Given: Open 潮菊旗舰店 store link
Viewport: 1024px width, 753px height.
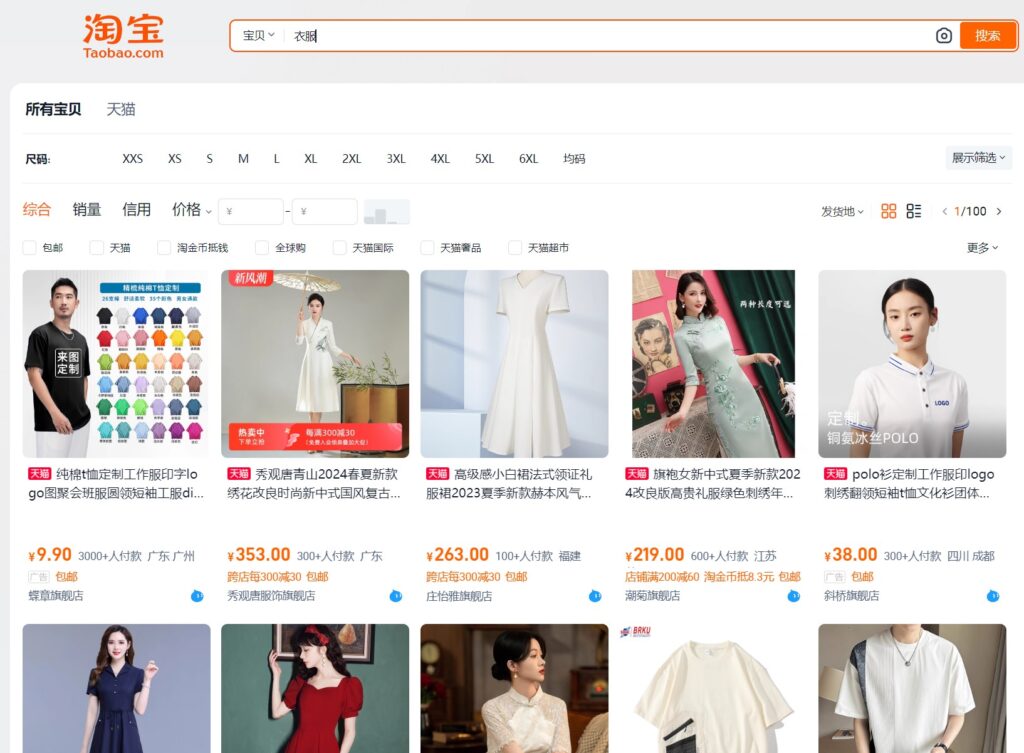Looking at the screenshot, I should [652, 596].
